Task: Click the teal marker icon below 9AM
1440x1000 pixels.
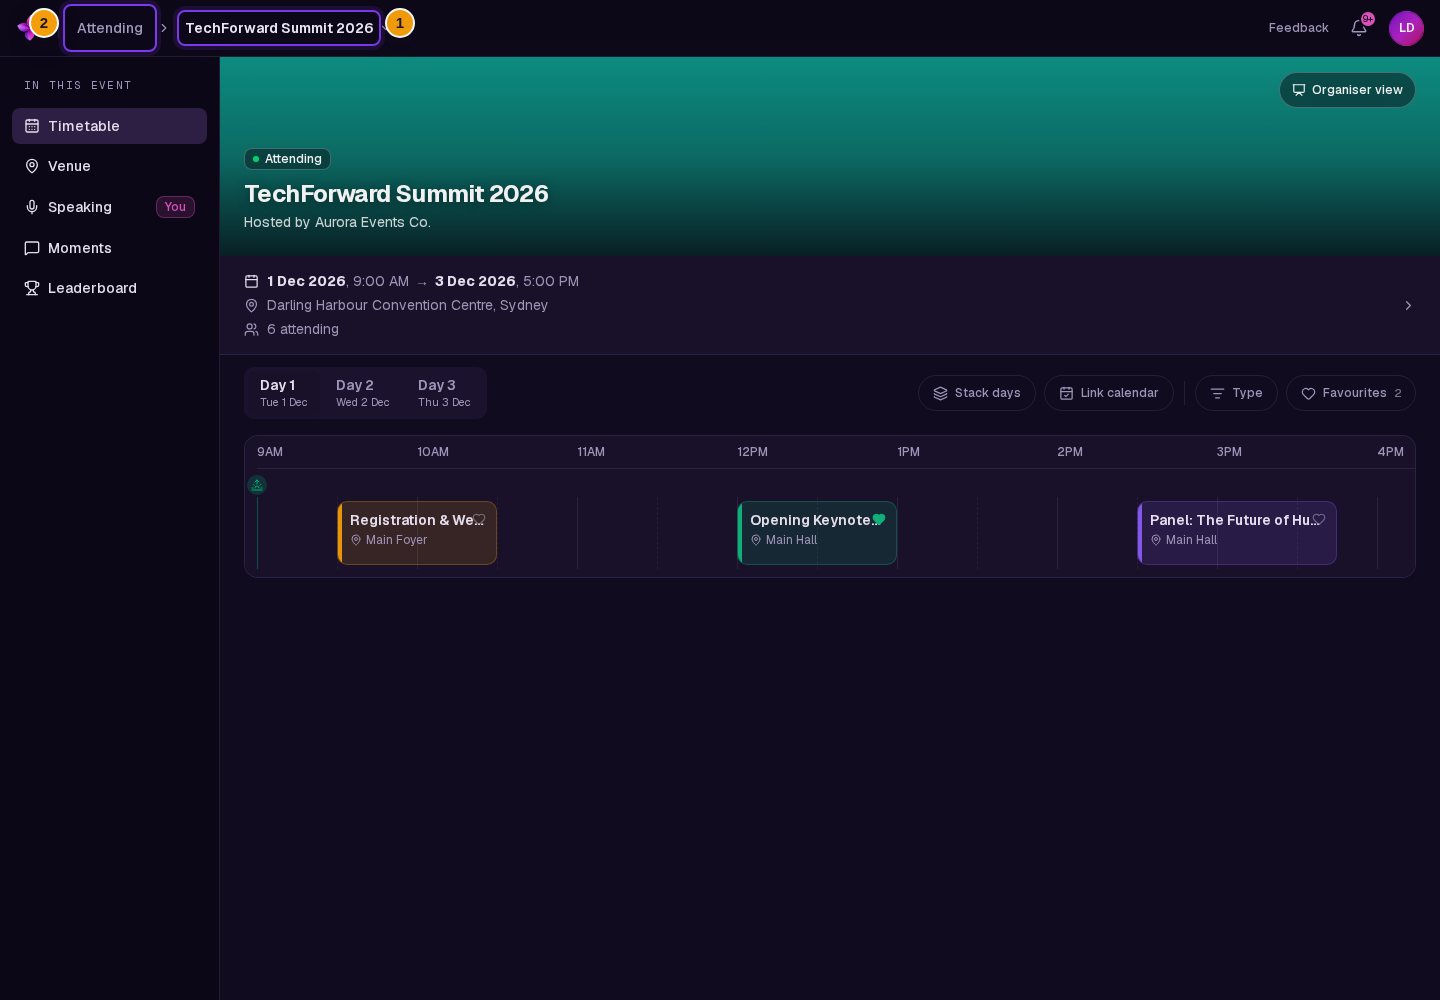Action: coord(257,485)
